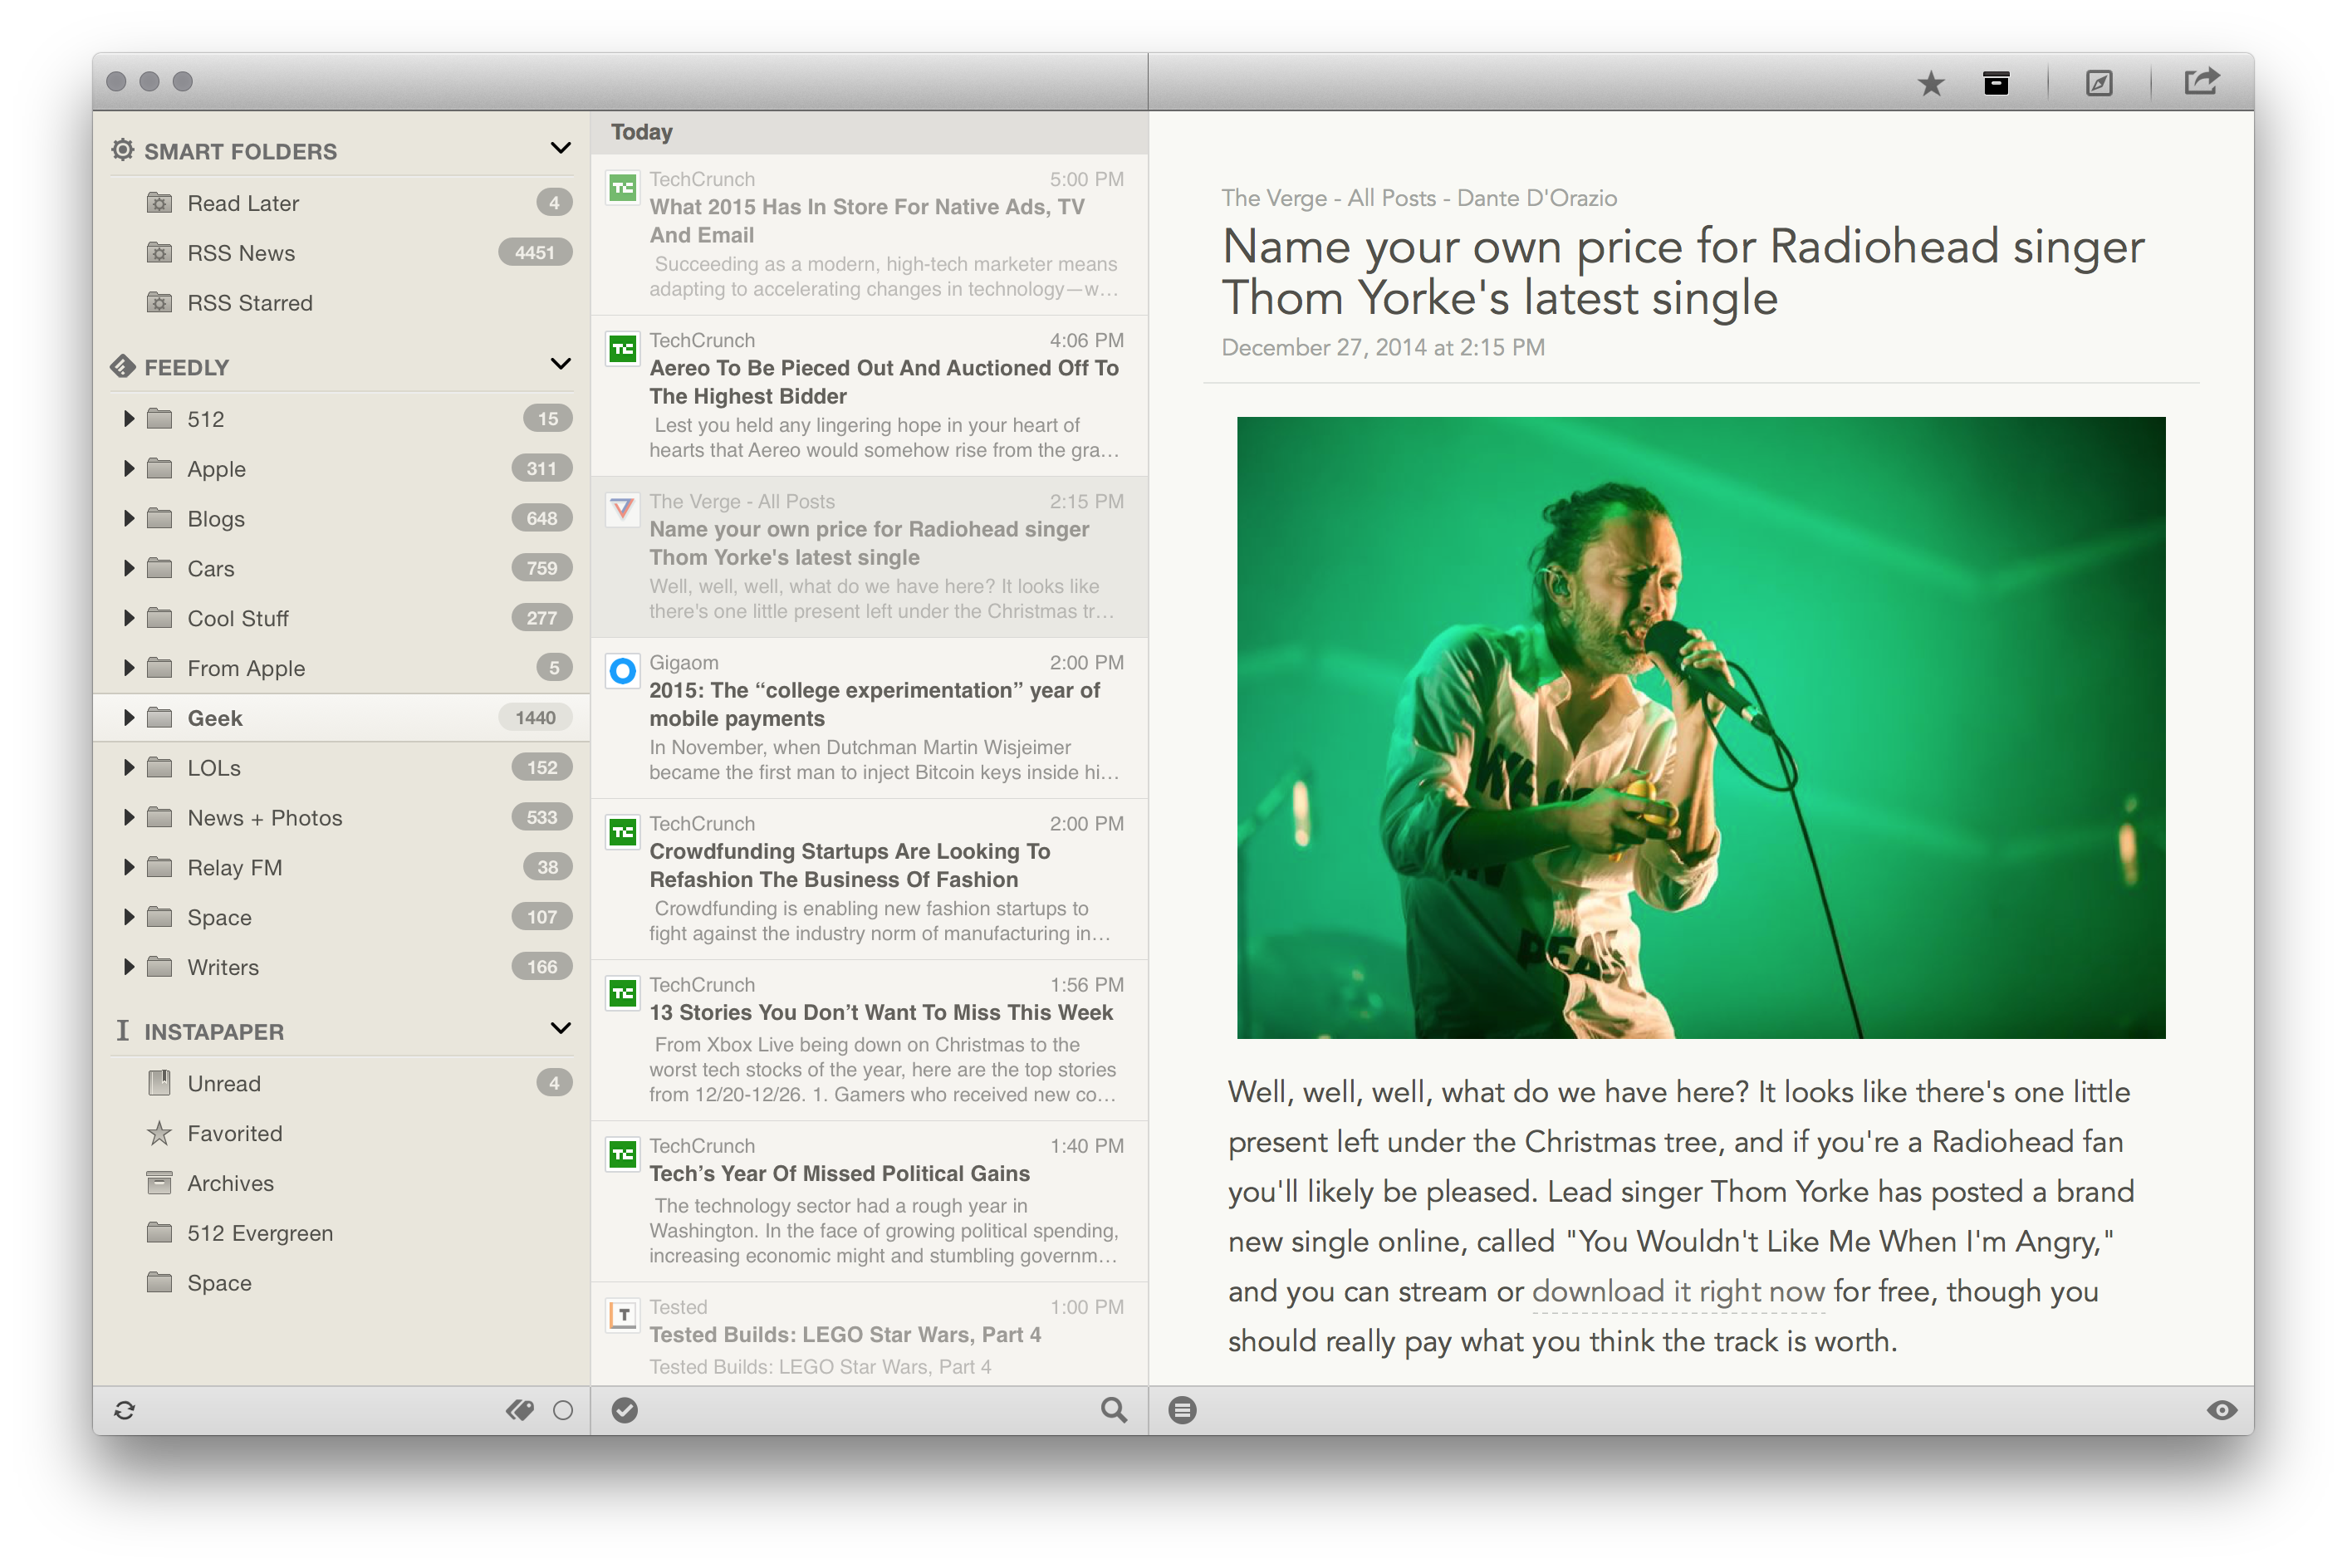Click the Feedly logo icon in sidebar
The width and height of the screenshot is (2347, 1568).
(x=122, y=366)
